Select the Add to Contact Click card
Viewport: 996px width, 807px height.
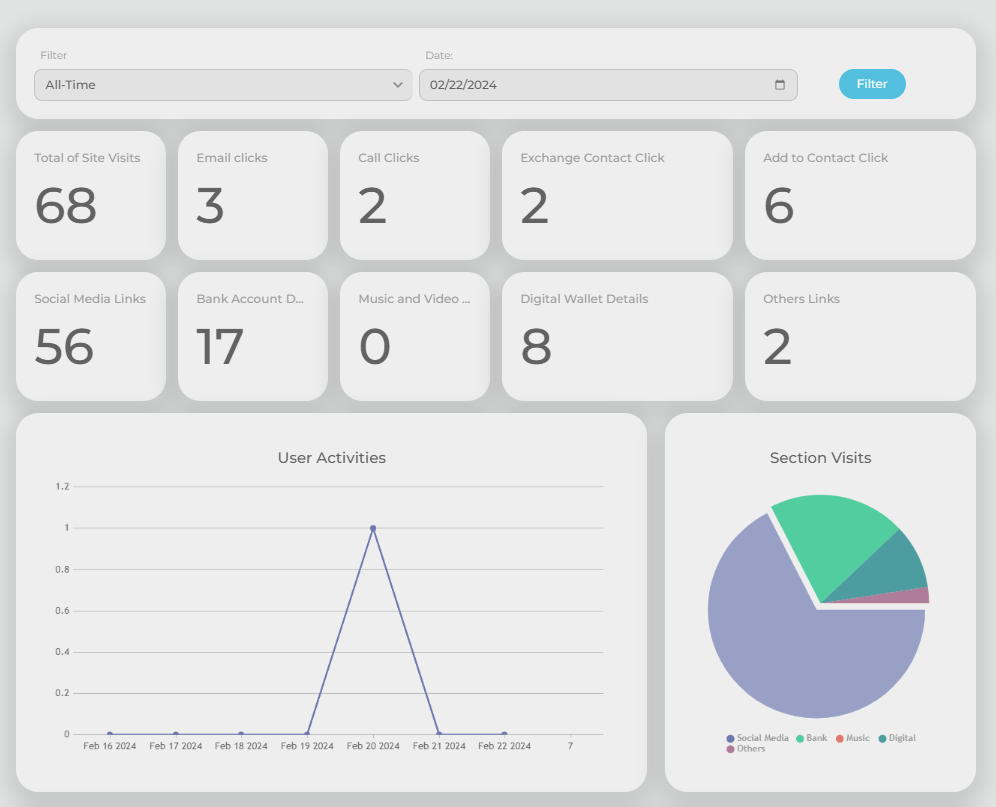[x=860, y=195]
